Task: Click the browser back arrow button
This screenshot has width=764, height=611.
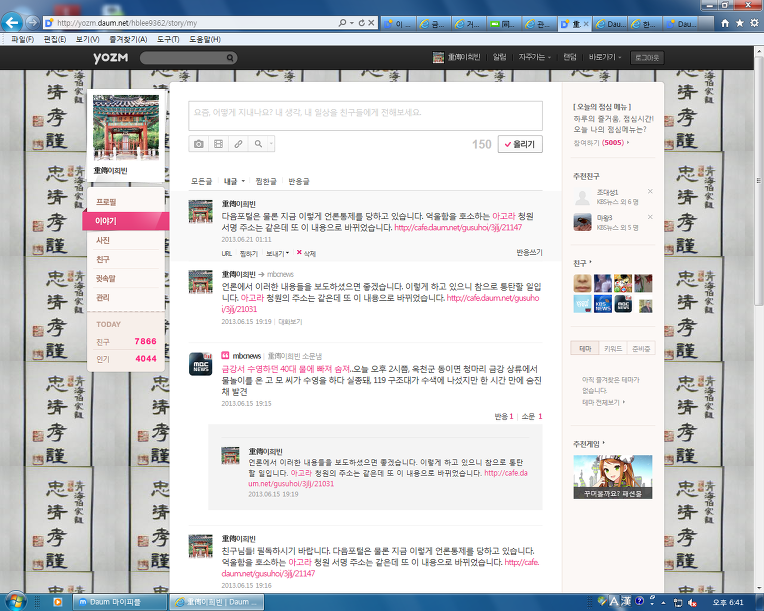Action: pos(12,22)
